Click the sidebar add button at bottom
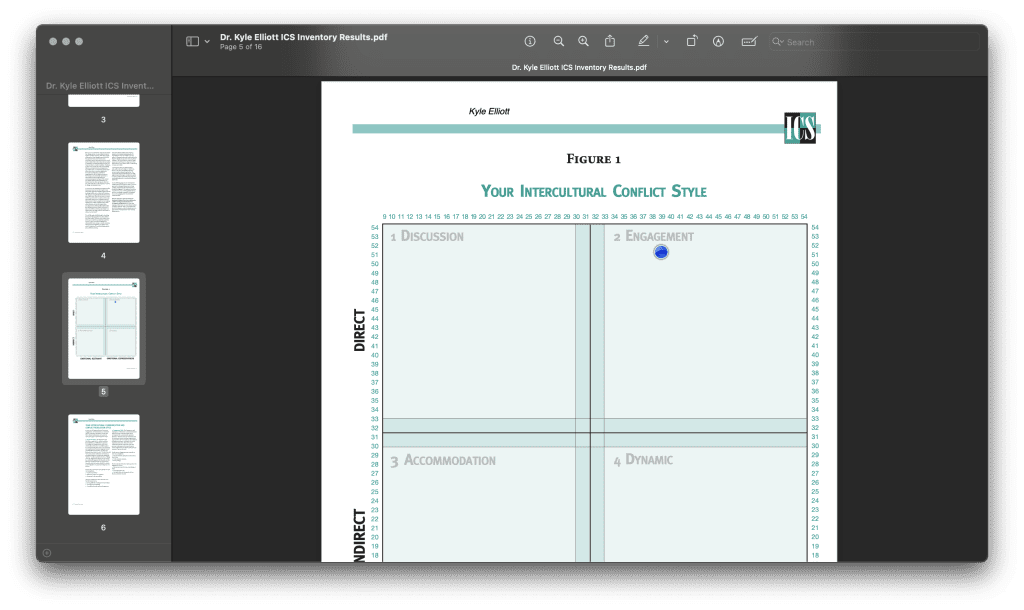The width and height of the screenshot is (1024, 610). 47,552
